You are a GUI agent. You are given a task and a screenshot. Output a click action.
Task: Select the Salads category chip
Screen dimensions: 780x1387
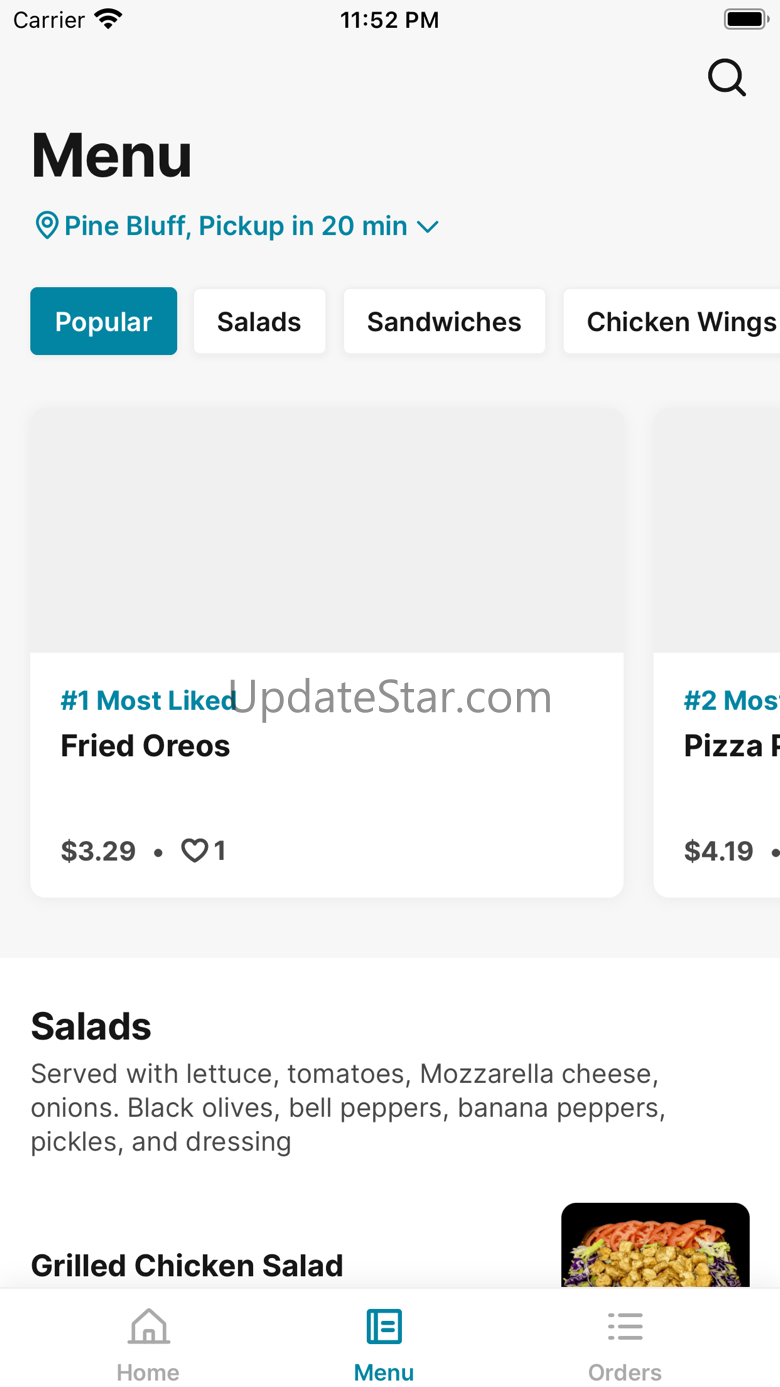point(259,321)
